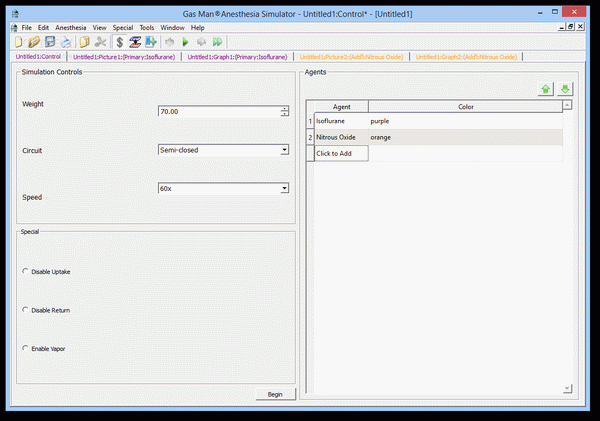
Task: Select Disable Return radio option
Action: [x=25, y=310]
